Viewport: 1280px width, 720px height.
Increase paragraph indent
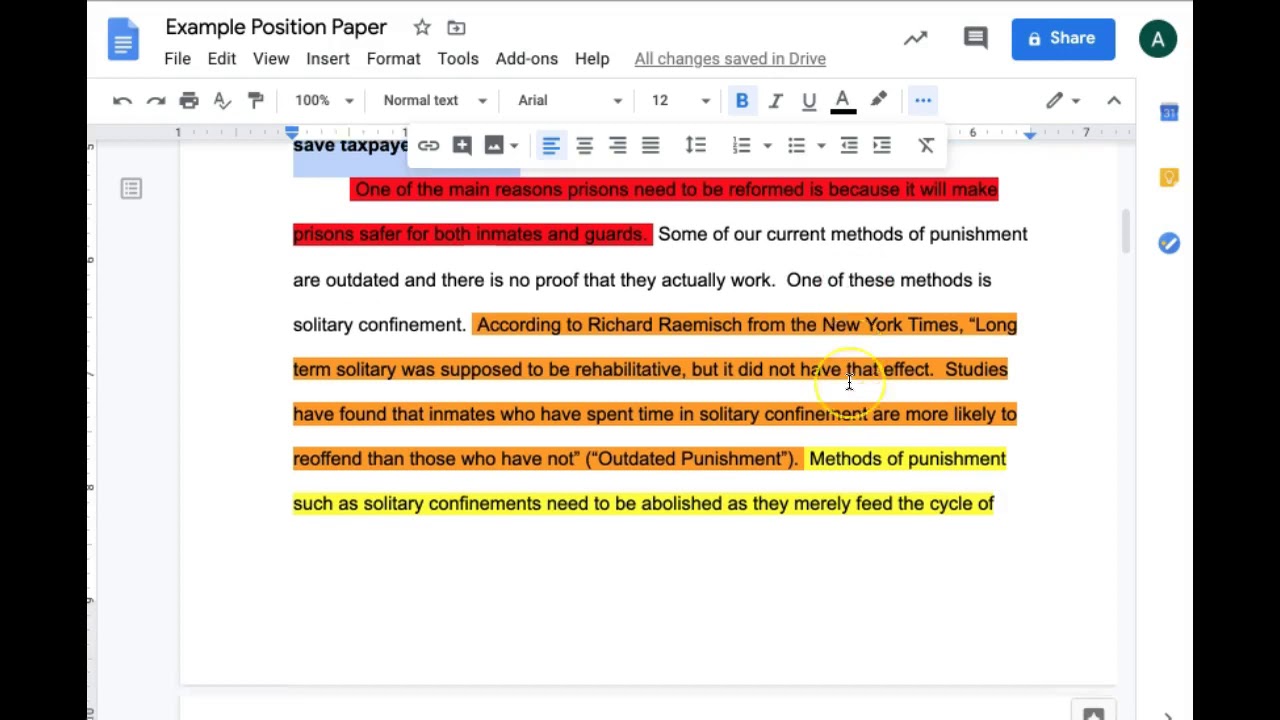882,146
